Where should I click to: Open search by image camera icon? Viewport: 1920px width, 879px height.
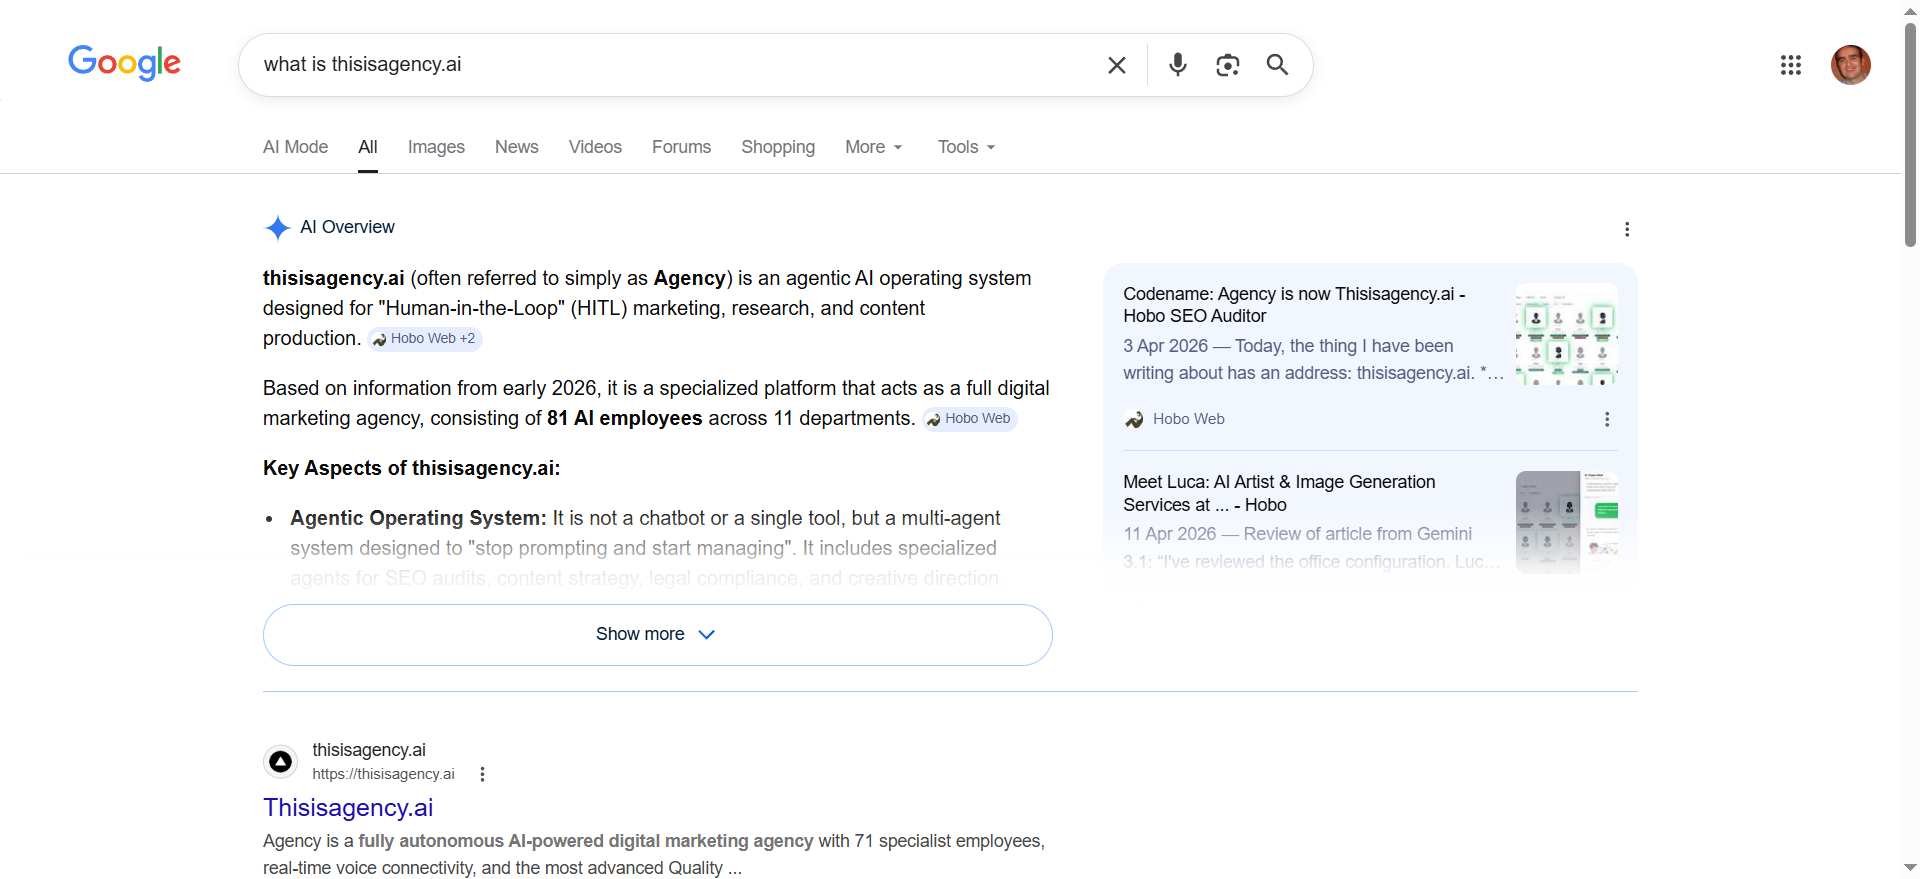click(x=1227, y=65)
